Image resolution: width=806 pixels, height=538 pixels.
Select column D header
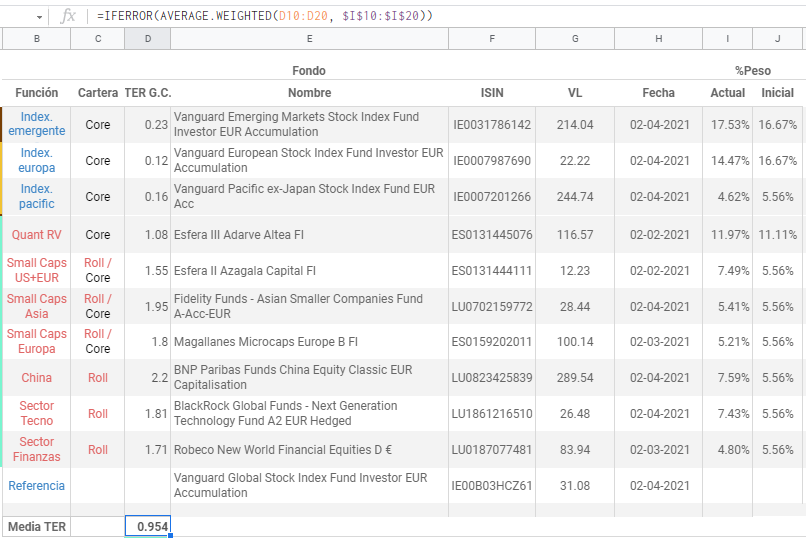point(148,38)
